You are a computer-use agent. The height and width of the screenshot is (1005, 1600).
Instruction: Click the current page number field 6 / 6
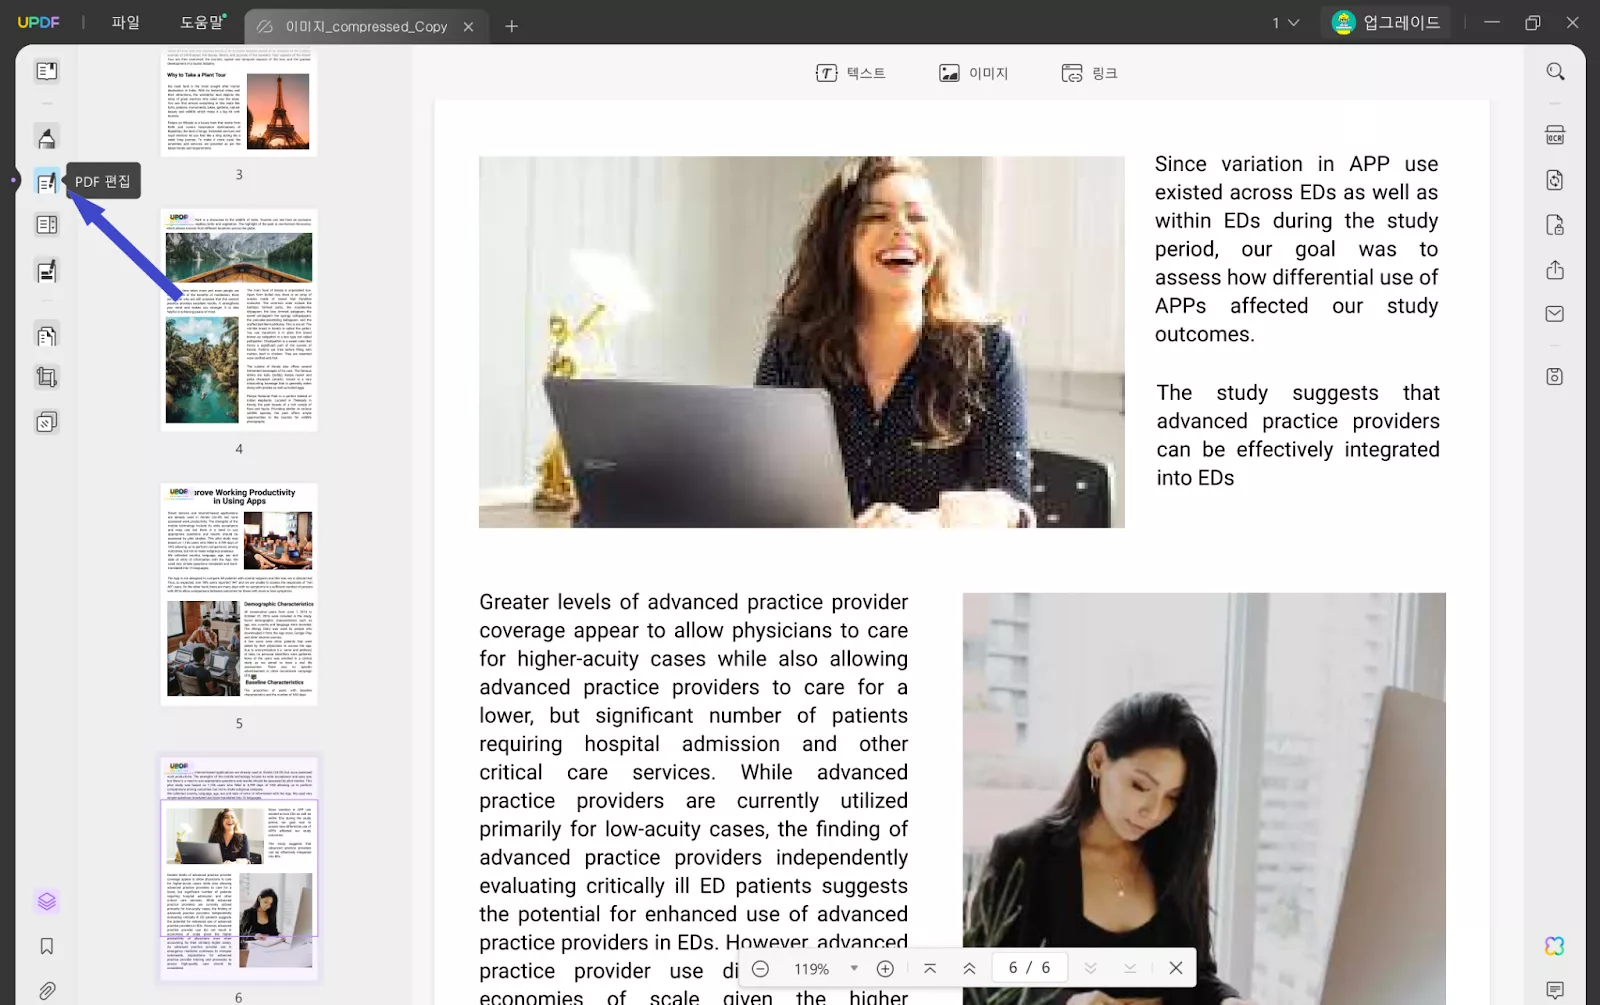point(1029,968)
